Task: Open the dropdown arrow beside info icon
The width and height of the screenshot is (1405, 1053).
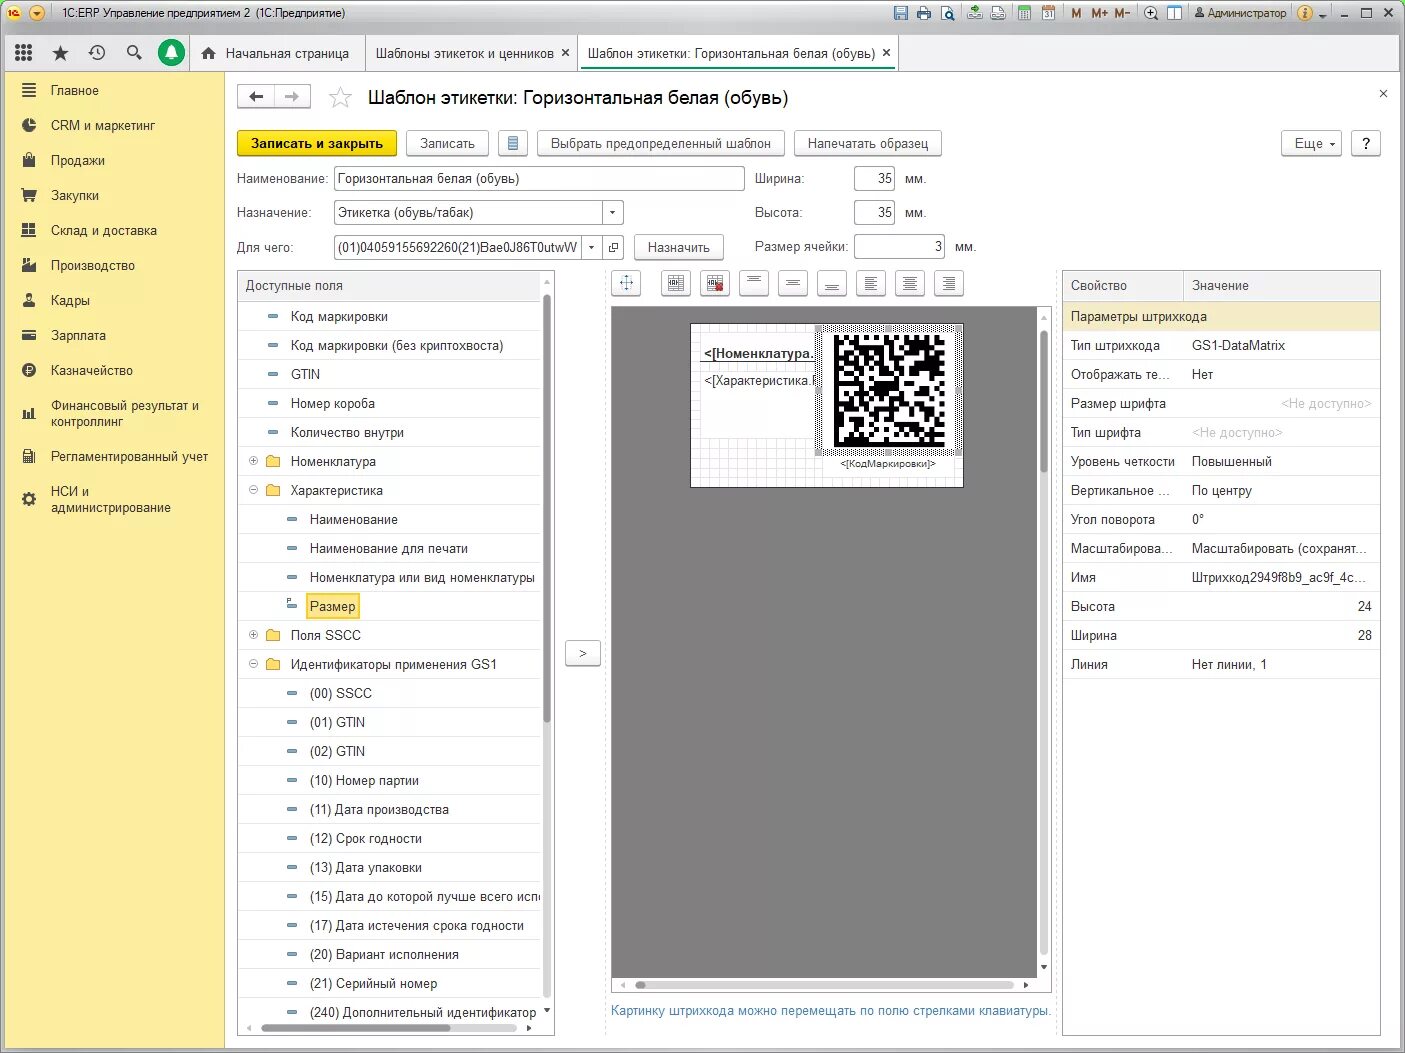Action: 1322,15
